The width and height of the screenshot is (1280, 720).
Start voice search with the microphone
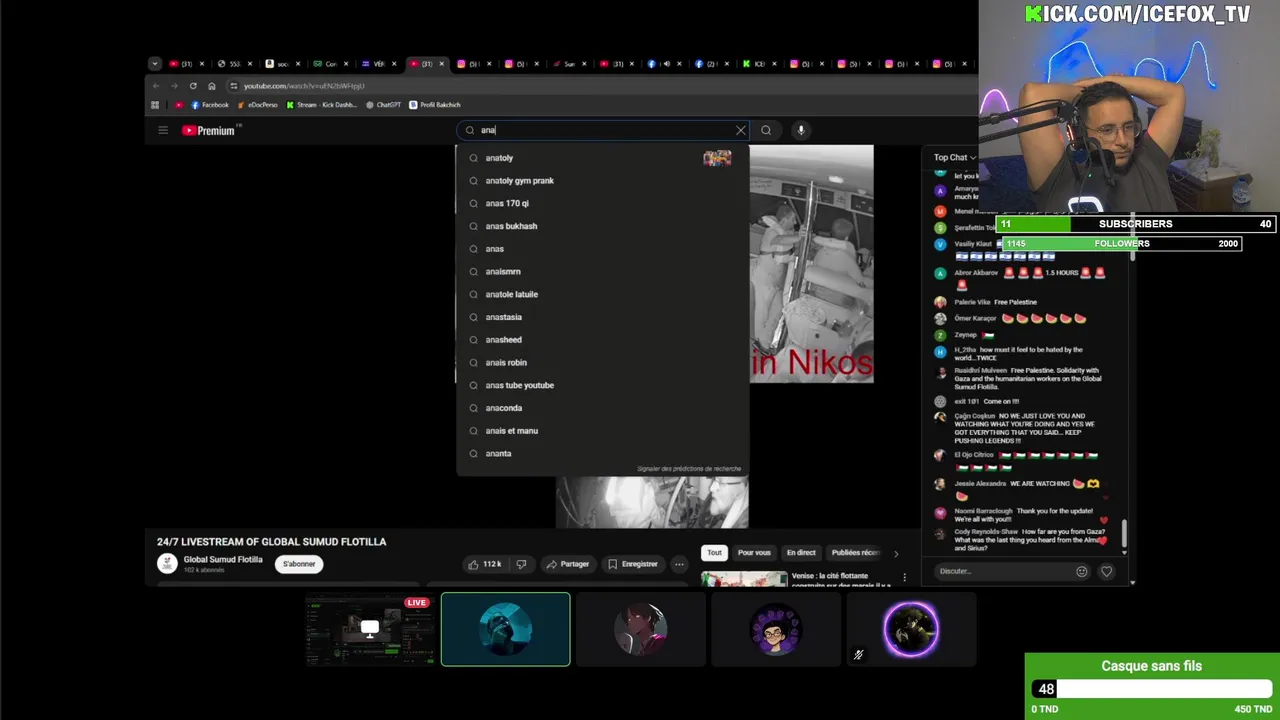pyautogui.click(x=800, y=130)
